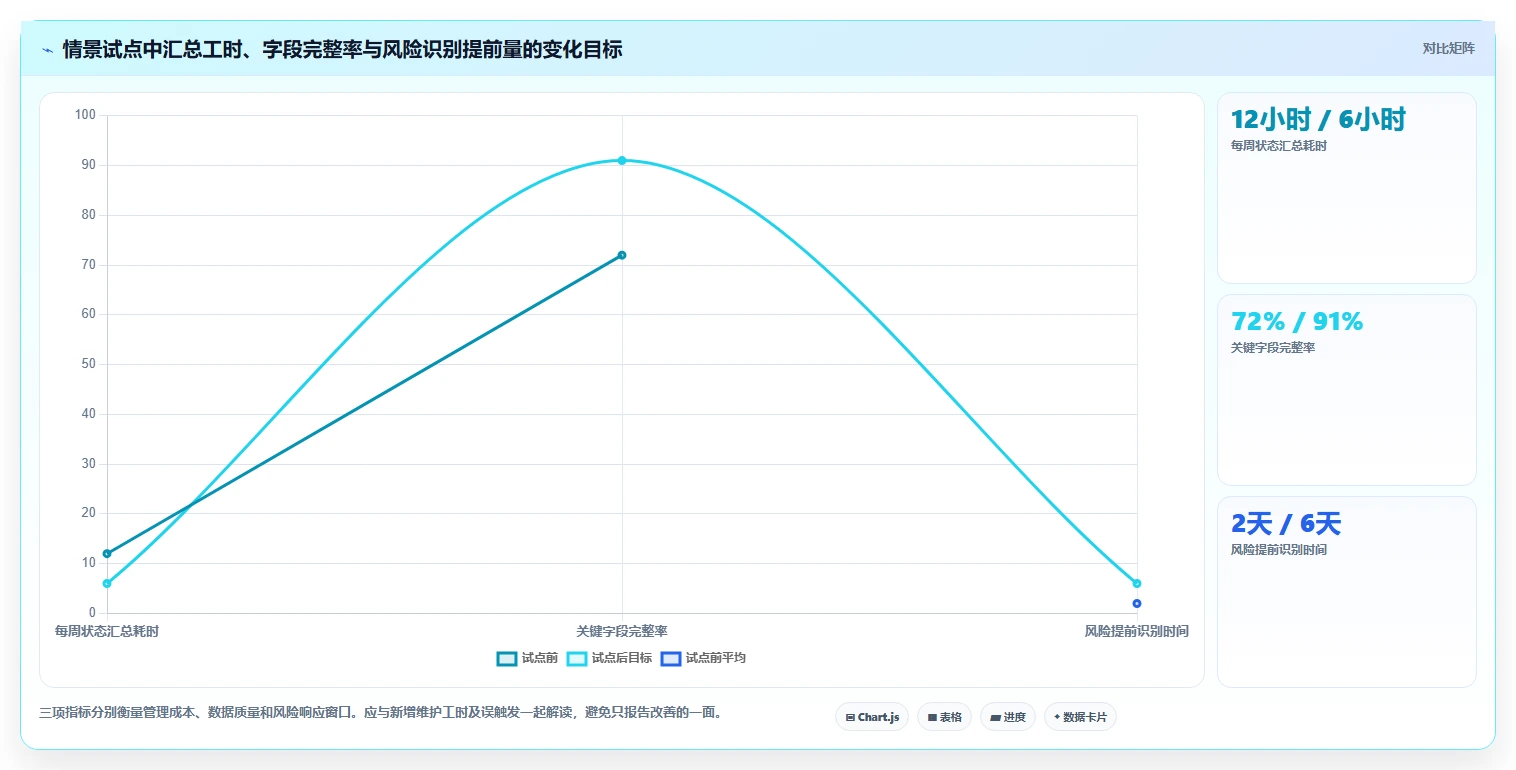Click the Chart.js tag
Screen dimensions: 1516x770
(872, 717)
